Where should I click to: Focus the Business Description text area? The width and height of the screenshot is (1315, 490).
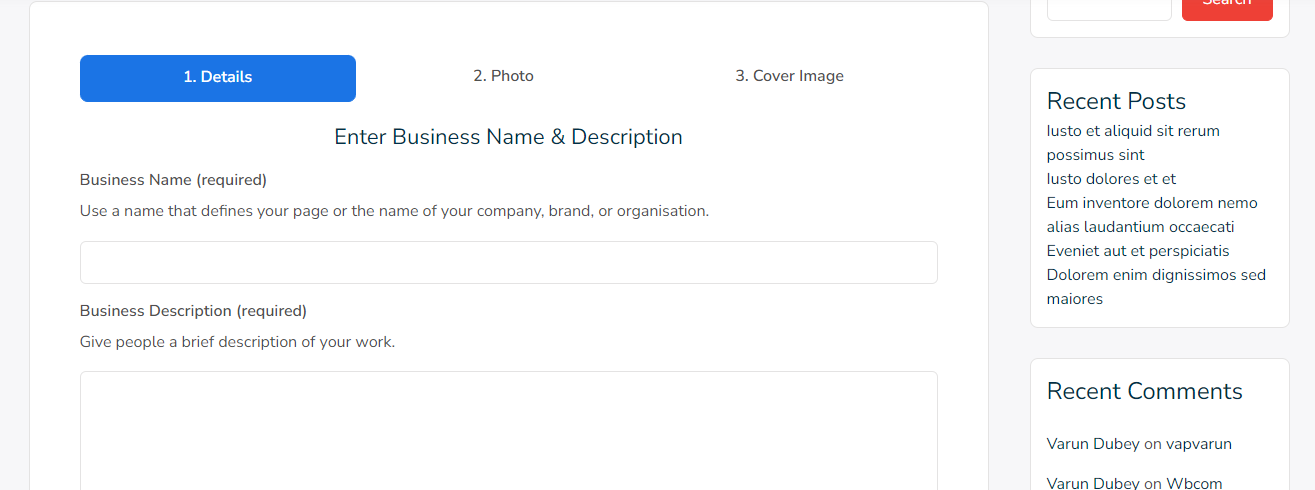click(x=509, y=431)
